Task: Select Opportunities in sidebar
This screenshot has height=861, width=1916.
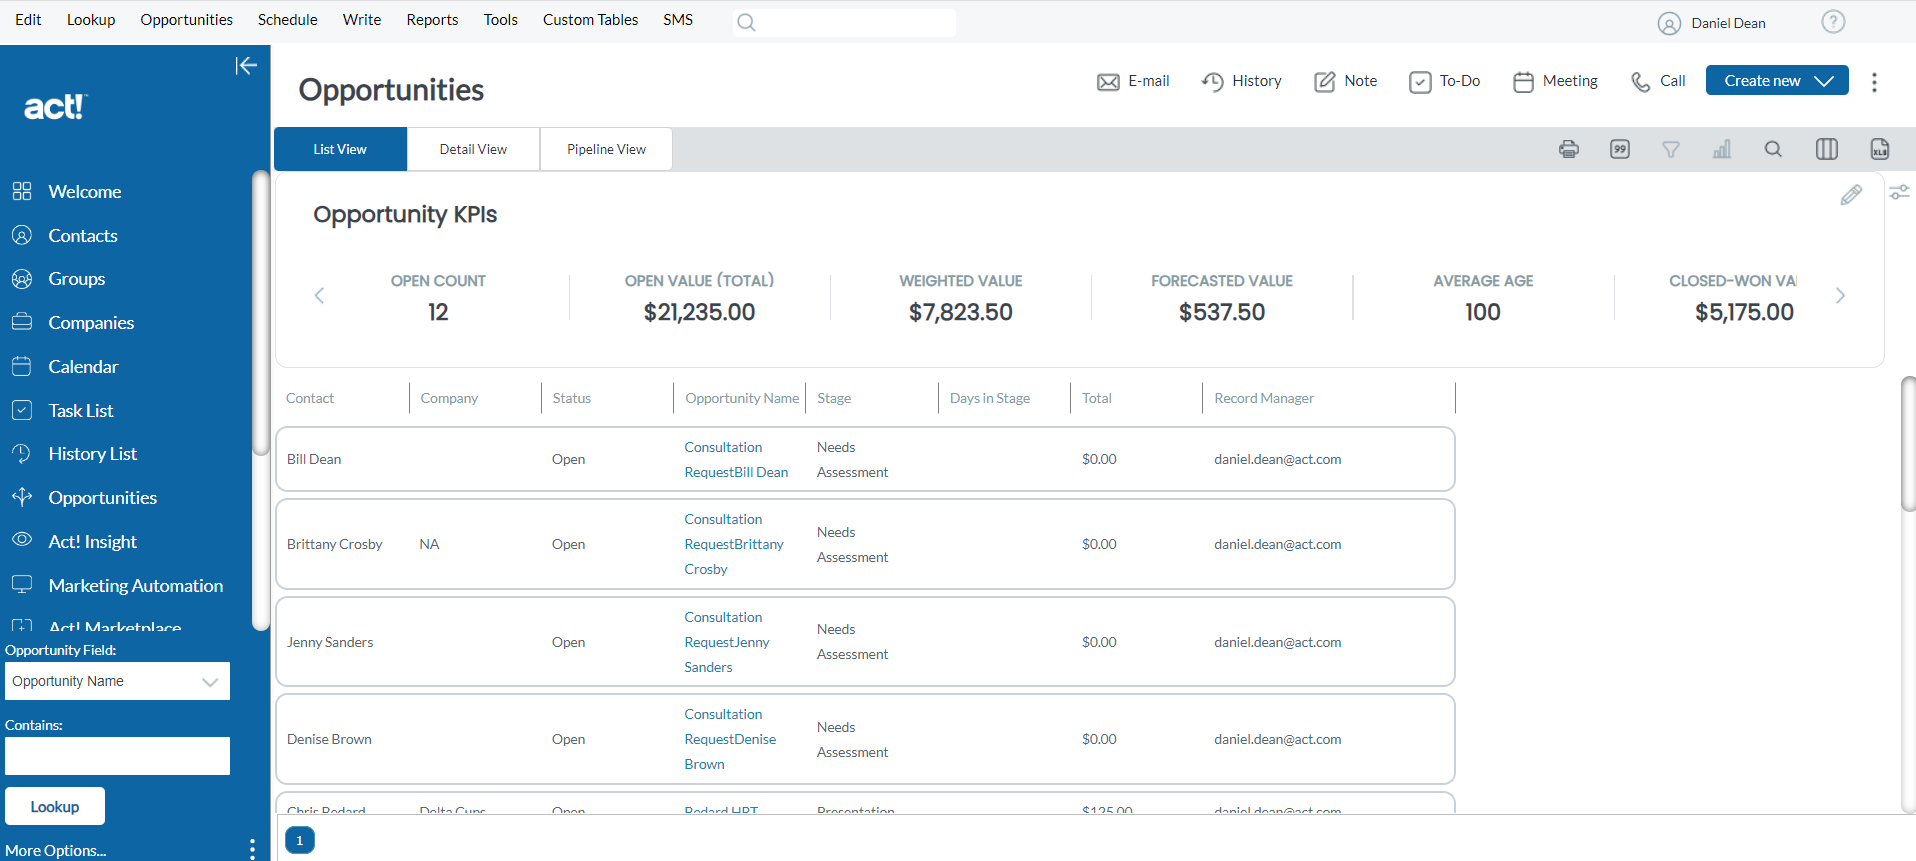Action: pos(102,498)
